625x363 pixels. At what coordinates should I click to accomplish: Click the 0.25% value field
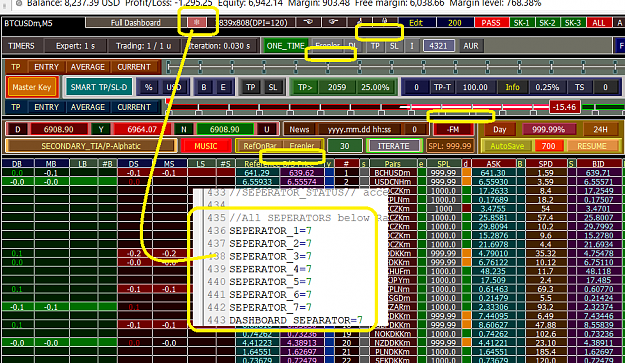[x=547, y=87]
